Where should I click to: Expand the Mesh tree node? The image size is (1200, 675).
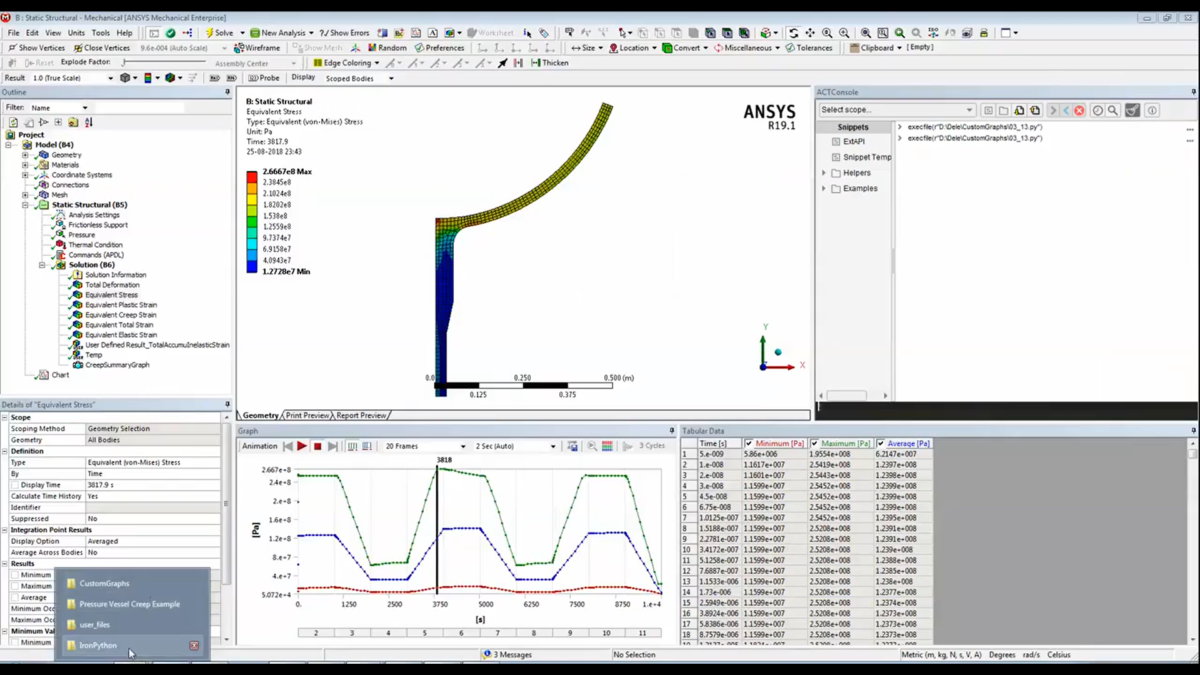(x=26, y=195)
